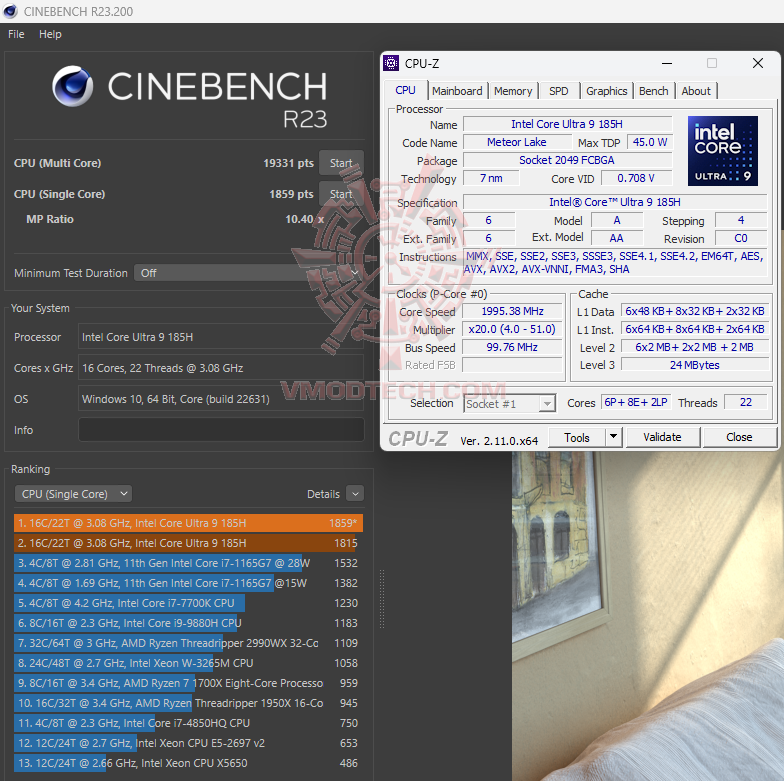Select the Core i9-9880H ranking row
Image resolution: width=784 pixels, height=781 pixels.
[188, 623]
